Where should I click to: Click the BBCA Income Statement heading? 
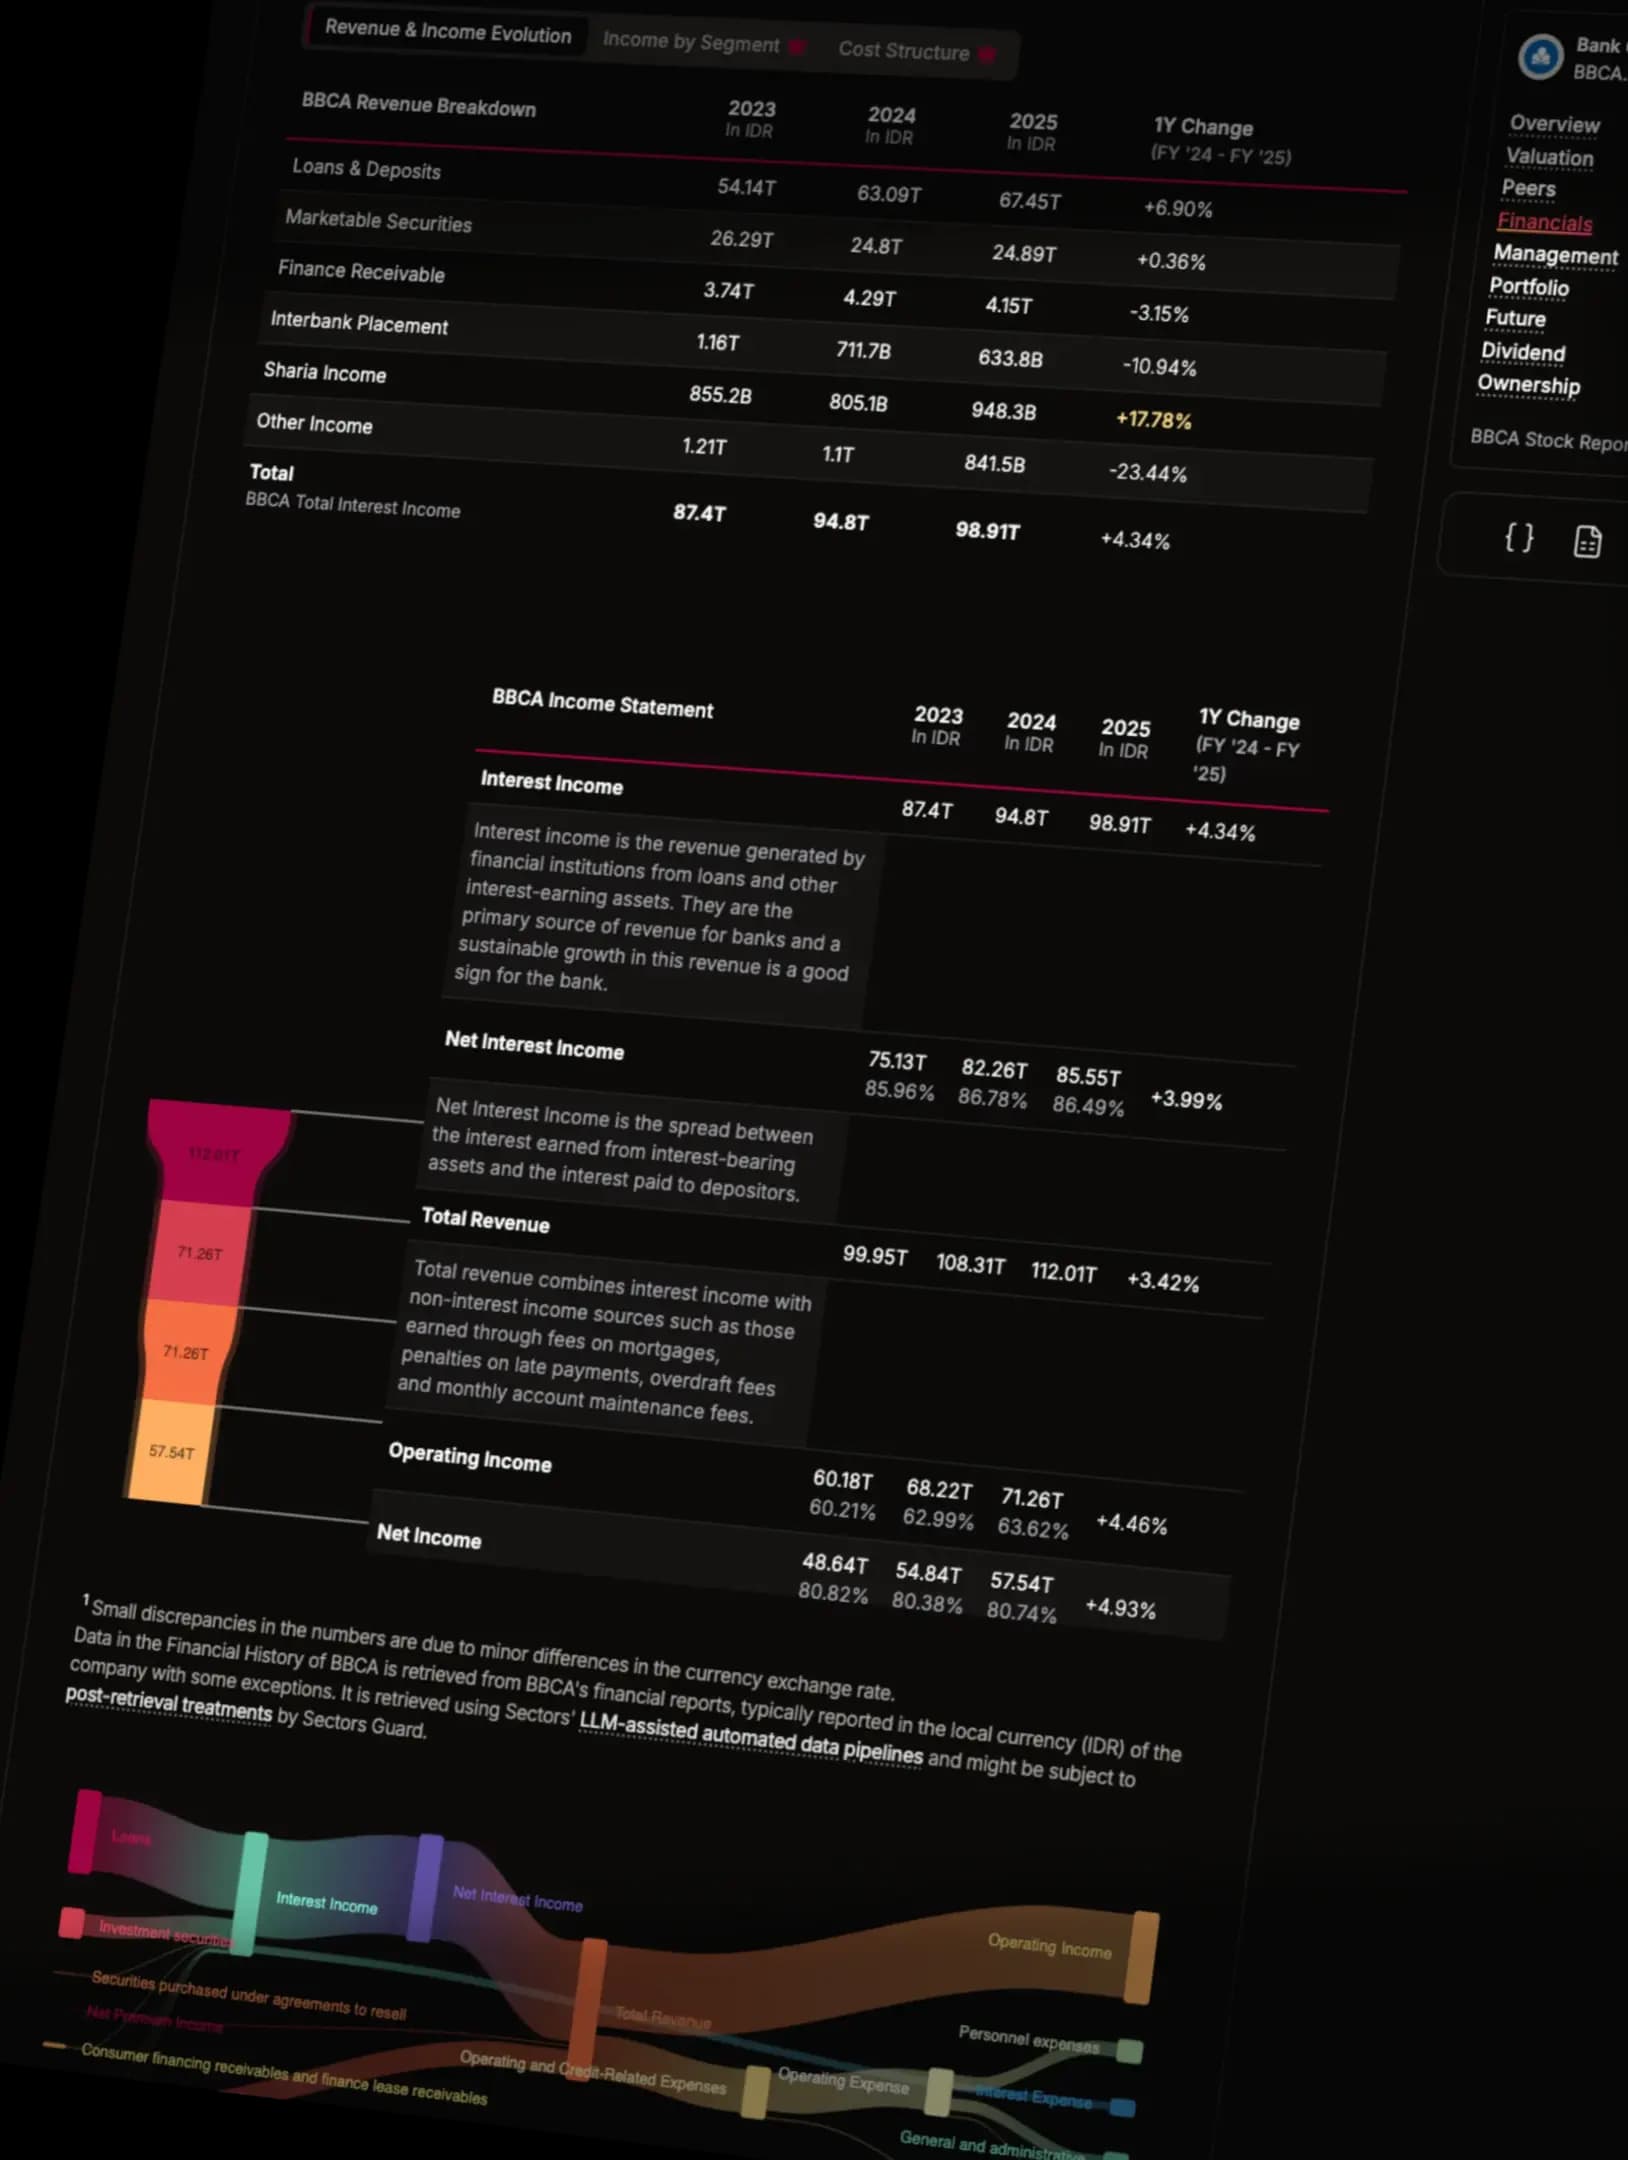pos(602,704)
